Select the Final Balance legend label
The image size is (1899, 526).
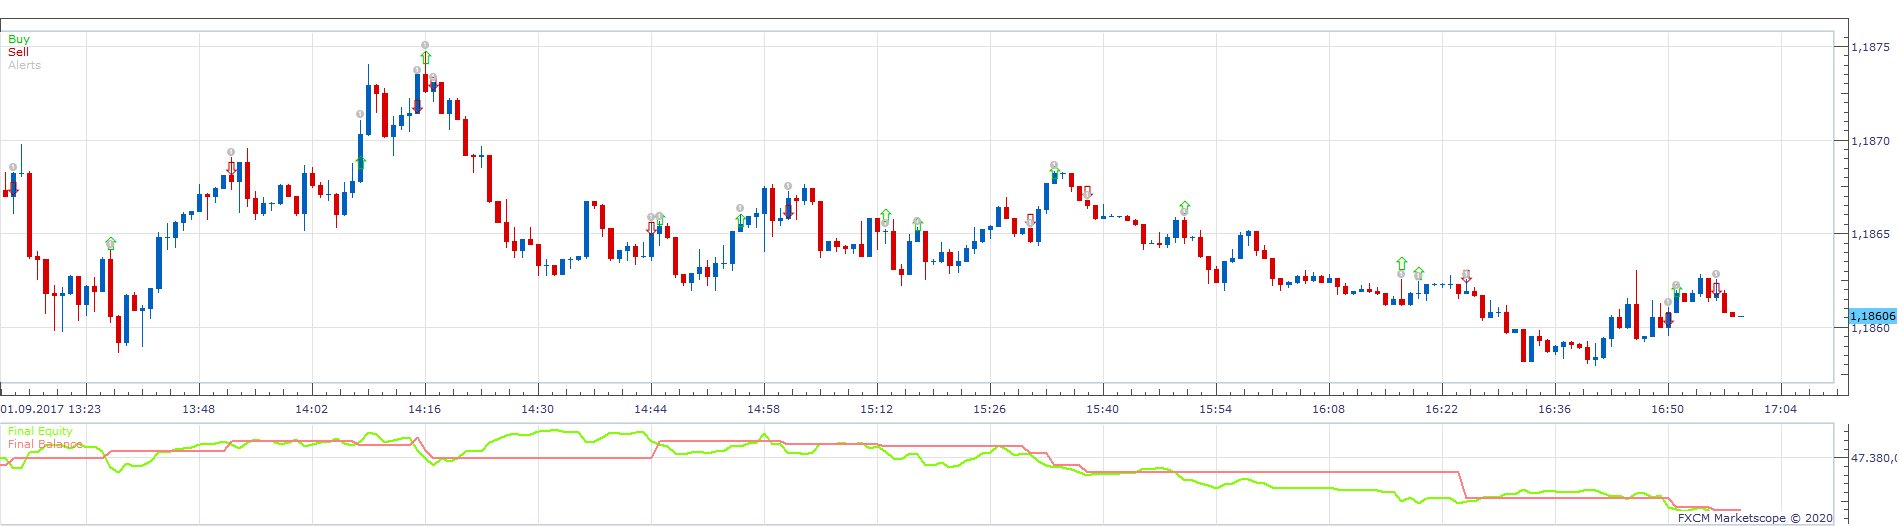45,444
